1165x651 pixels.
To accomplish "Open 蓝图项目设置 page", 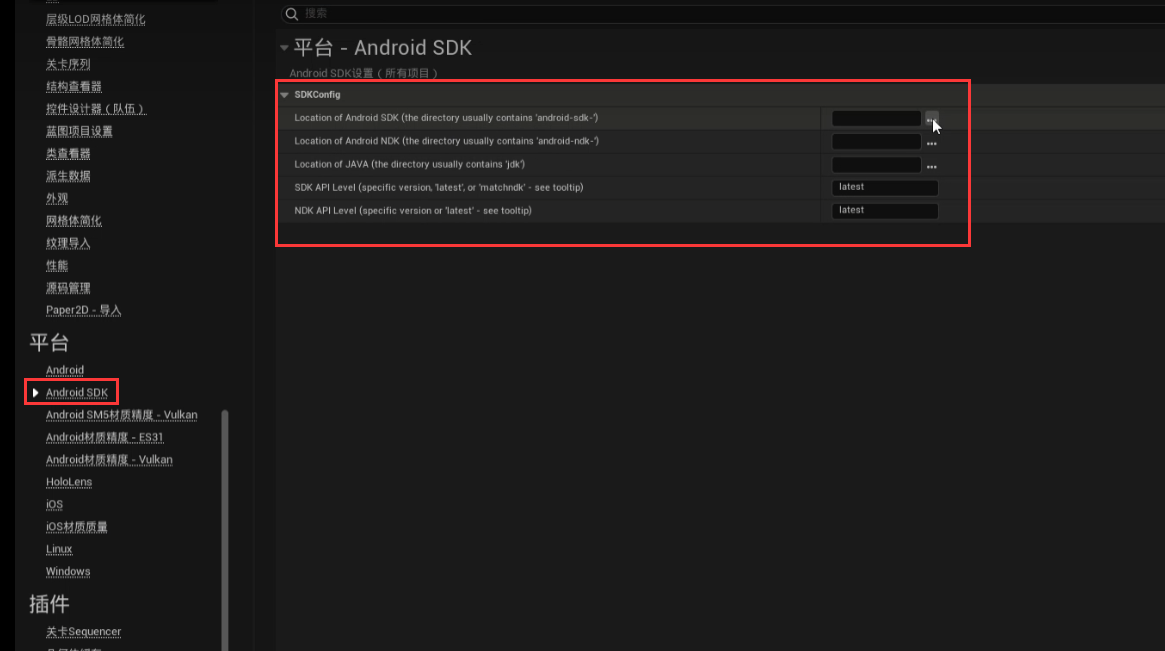I will [x=79, y=131].
